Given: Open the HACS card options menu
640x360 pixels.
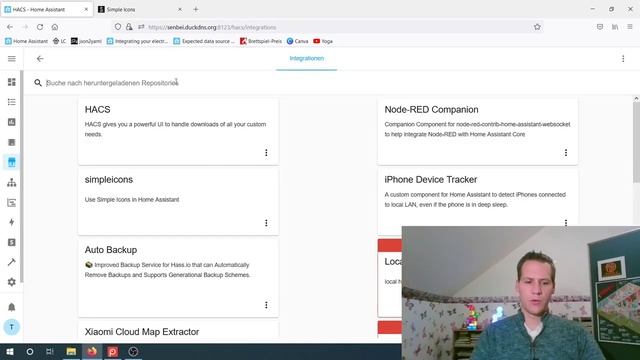Looking at the screenshot, I should 266,153.
